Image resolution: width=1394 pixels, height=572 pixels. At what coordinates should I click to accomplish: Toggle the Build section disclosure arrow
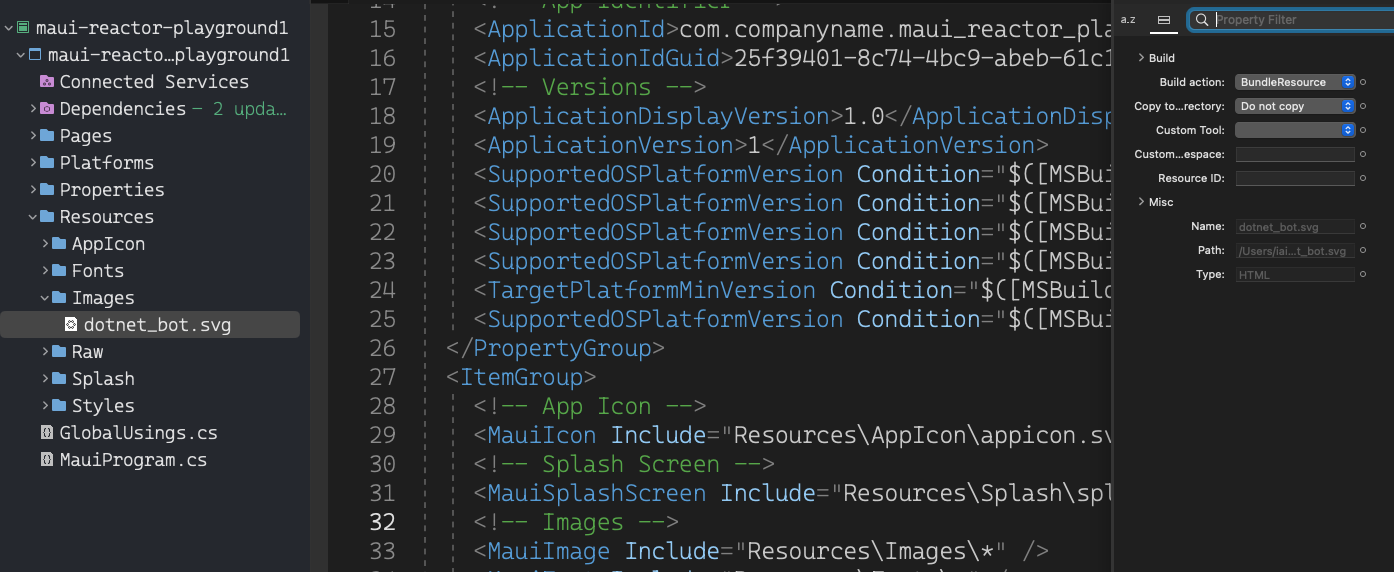pos(1141,58)
